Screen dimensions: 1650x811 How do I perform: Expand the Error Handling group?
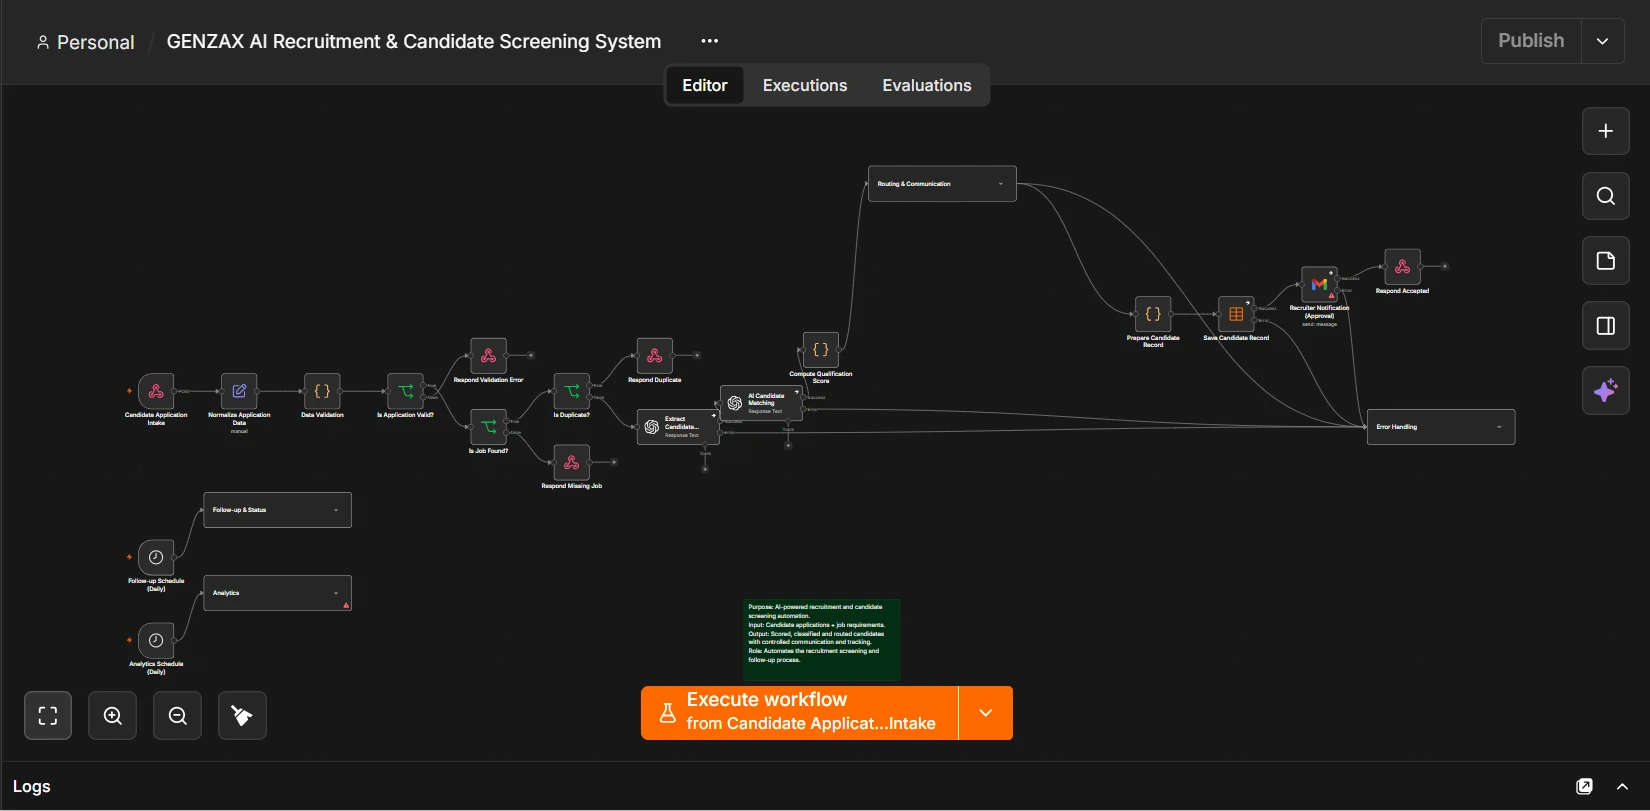(1499, 427)
